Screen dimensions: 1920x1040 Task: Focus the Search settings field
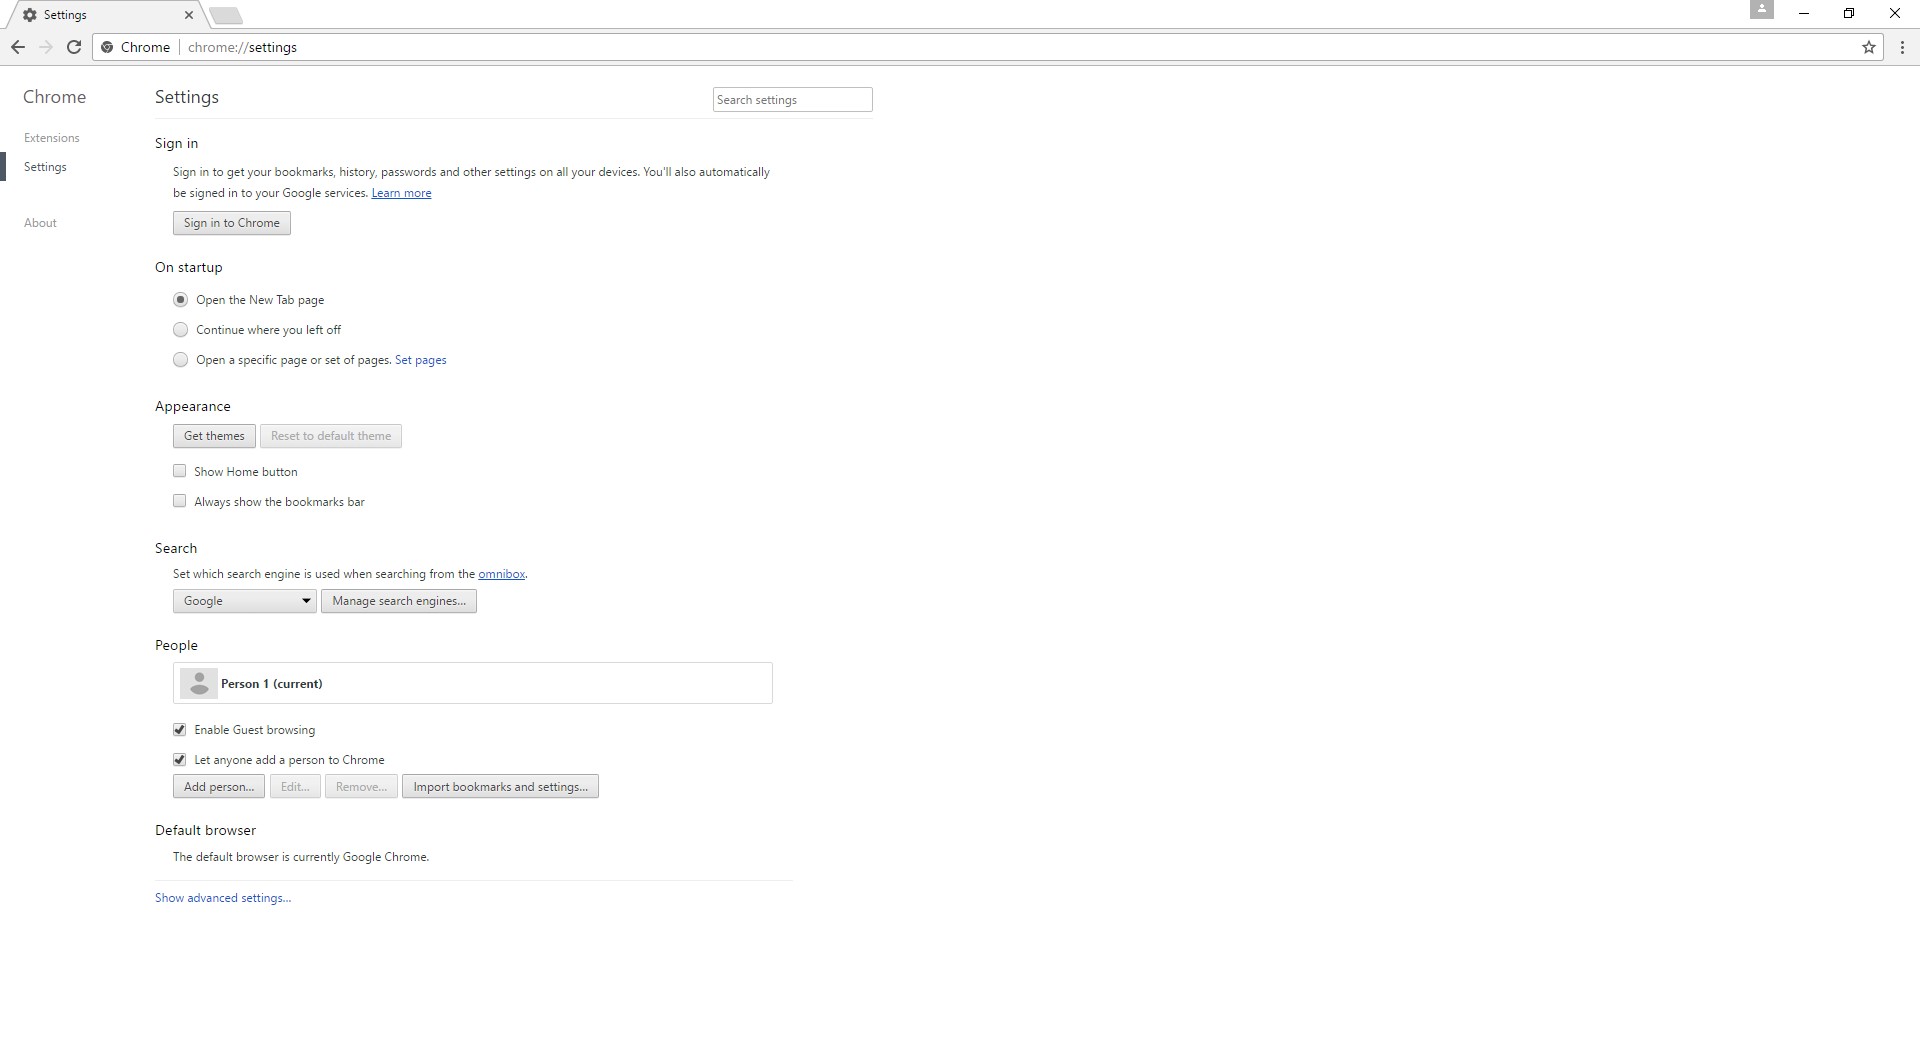(793, 100)
